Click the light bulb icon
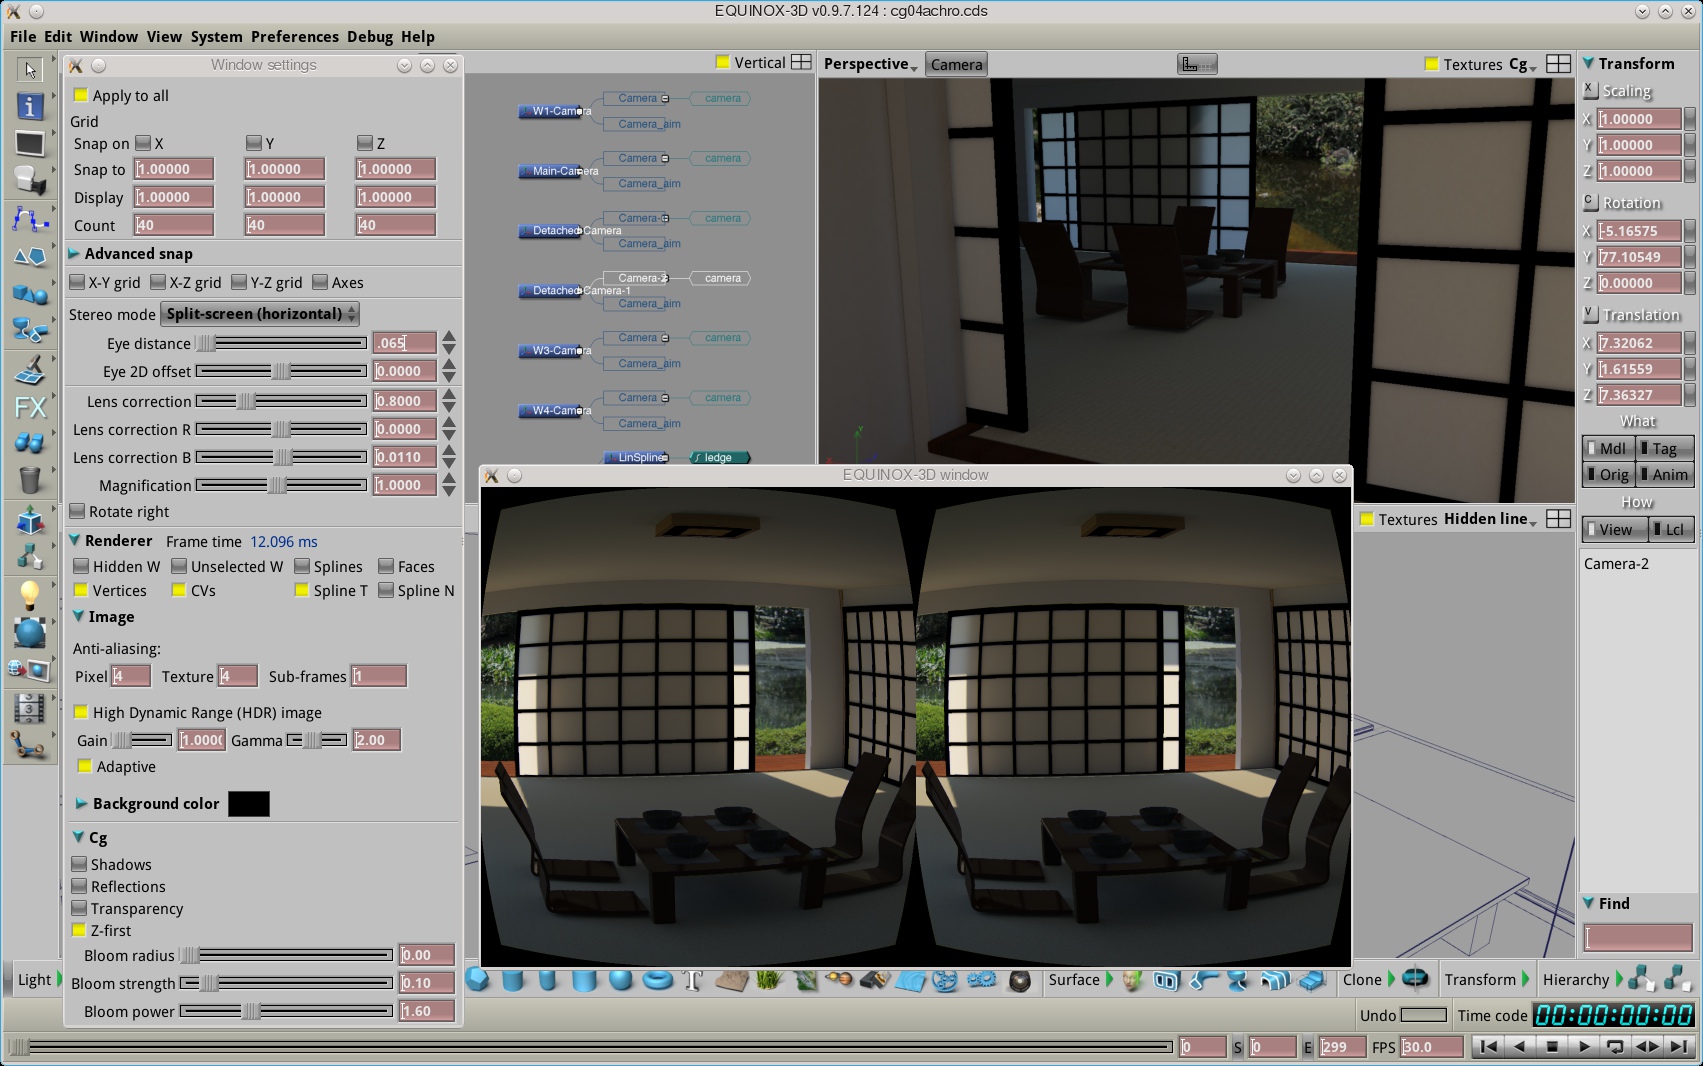Viewport: 1703px width, 1066px height. pos(30,595)
